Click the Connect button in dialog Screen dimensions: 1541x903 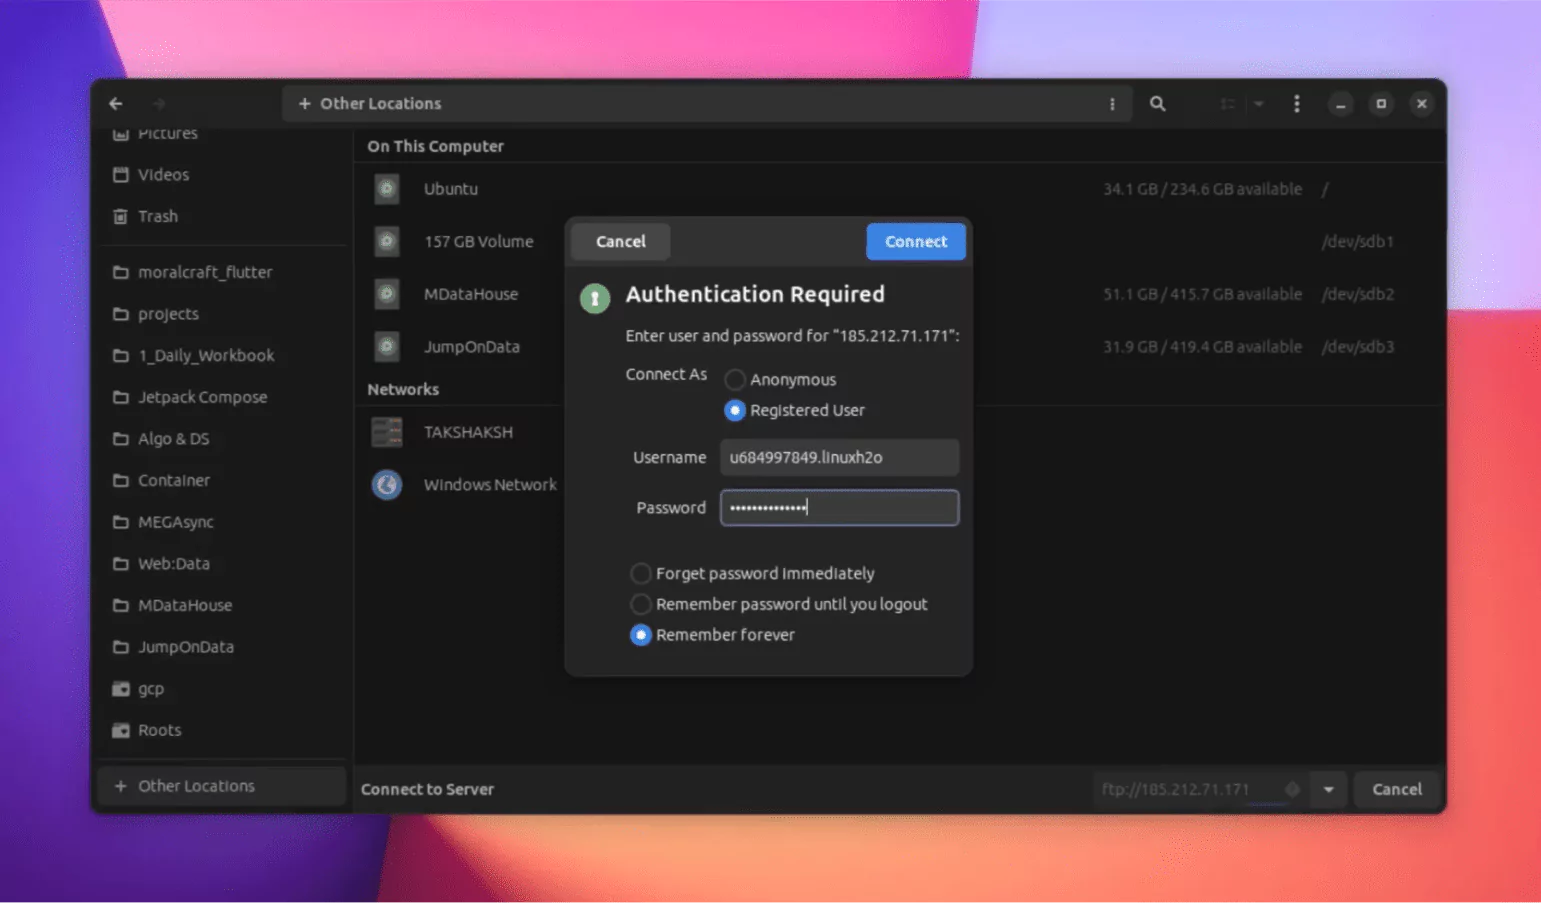(915, 241)
